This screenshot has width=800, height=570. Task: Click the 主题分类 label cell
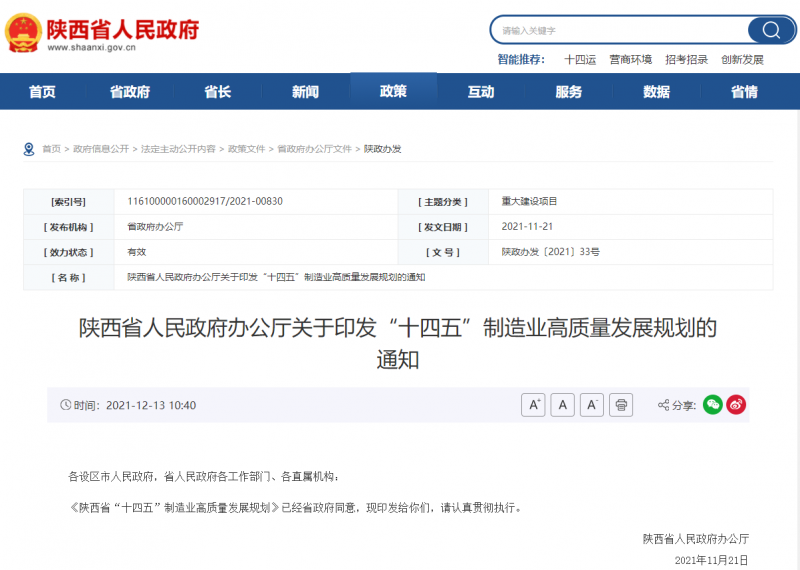click(443, 202)
